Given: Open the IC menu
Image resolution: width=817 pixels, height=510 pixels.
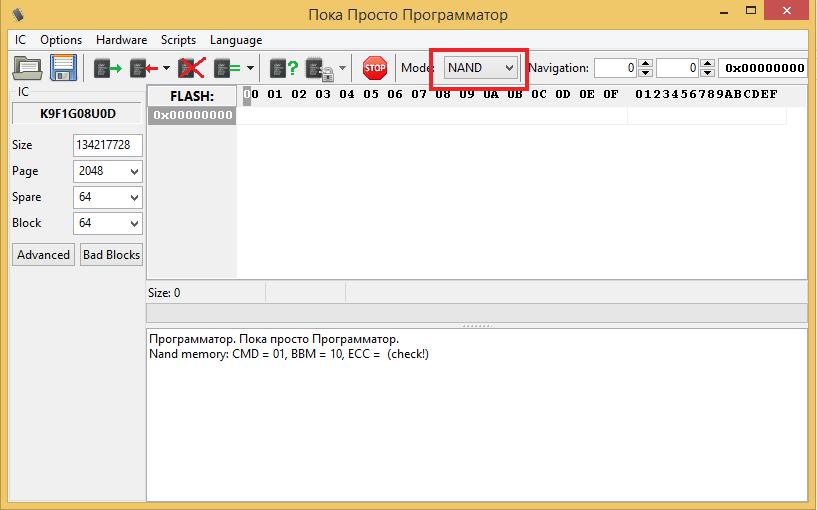Looking at the screenshot, I should pyautogui.click(x=20, y=40).
